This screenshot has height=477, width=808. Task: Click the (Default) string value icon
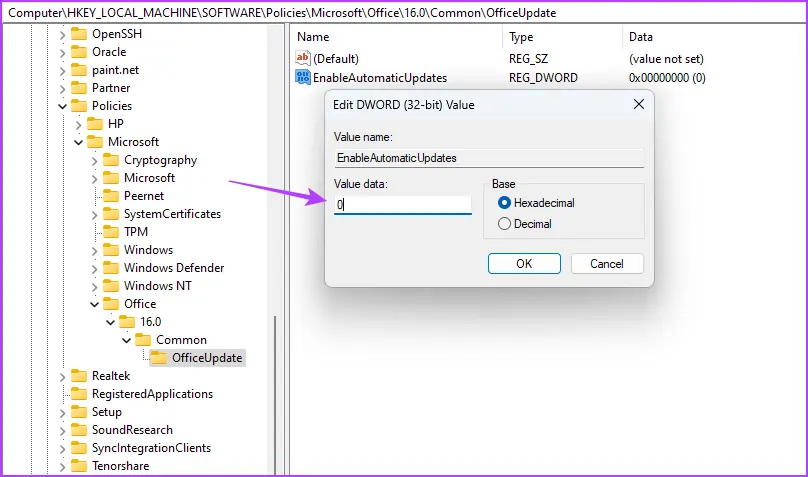coord(303,59)
